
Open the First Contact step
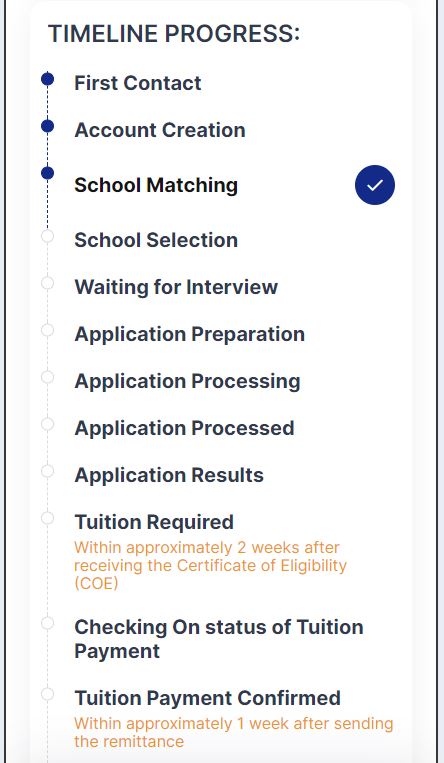pos(138,83)
